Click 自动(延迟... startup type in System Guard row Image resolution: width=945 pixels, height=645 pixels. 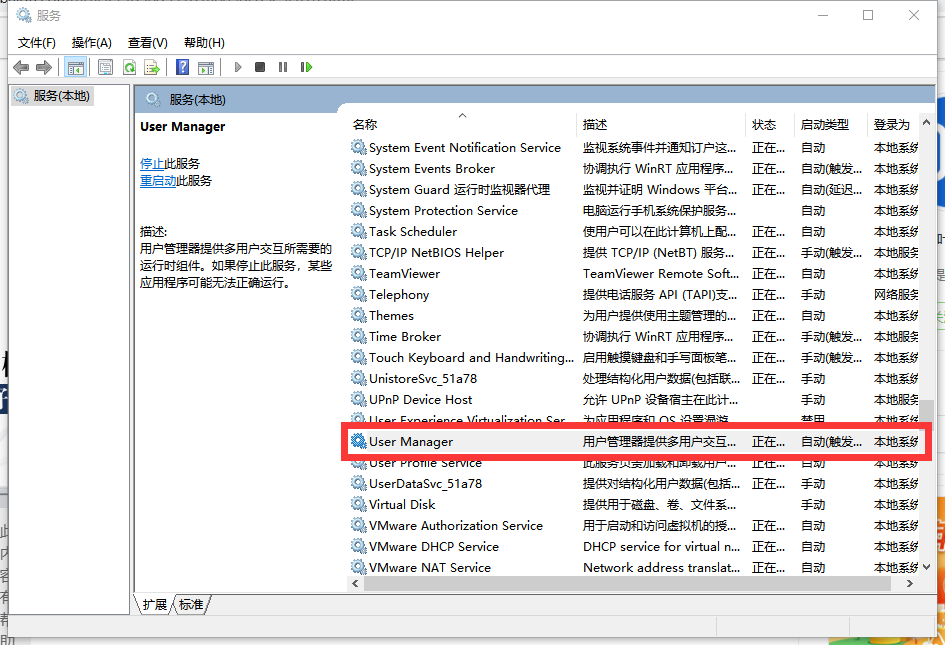click(x=831, y=190)
